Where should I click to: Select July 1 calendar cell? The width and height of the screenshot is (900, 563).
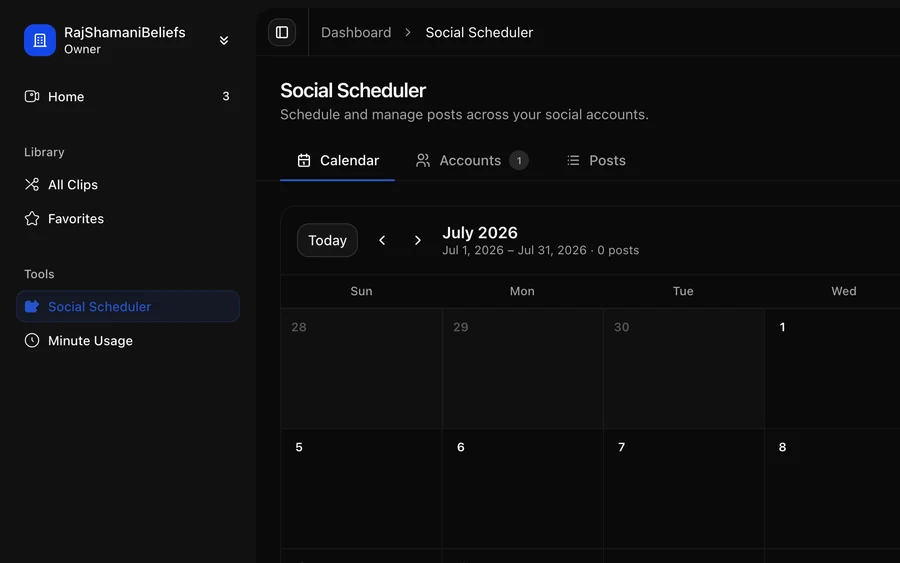tap(832, 369)
